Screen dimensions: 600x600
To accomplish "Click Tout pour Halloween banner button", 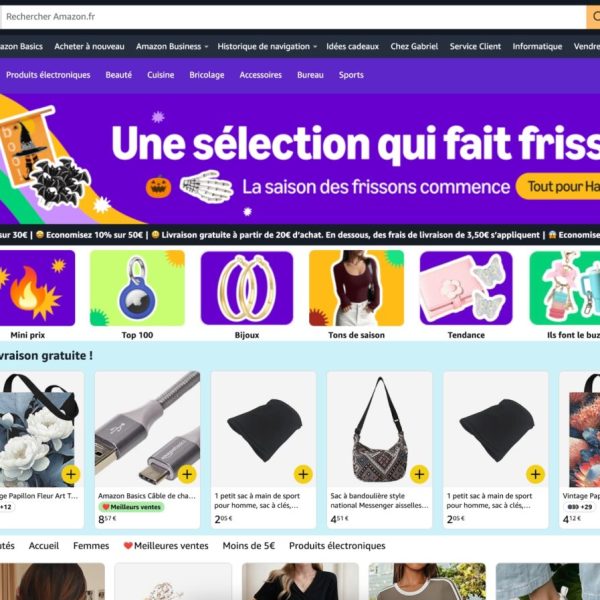I will [x=558, y=186].
